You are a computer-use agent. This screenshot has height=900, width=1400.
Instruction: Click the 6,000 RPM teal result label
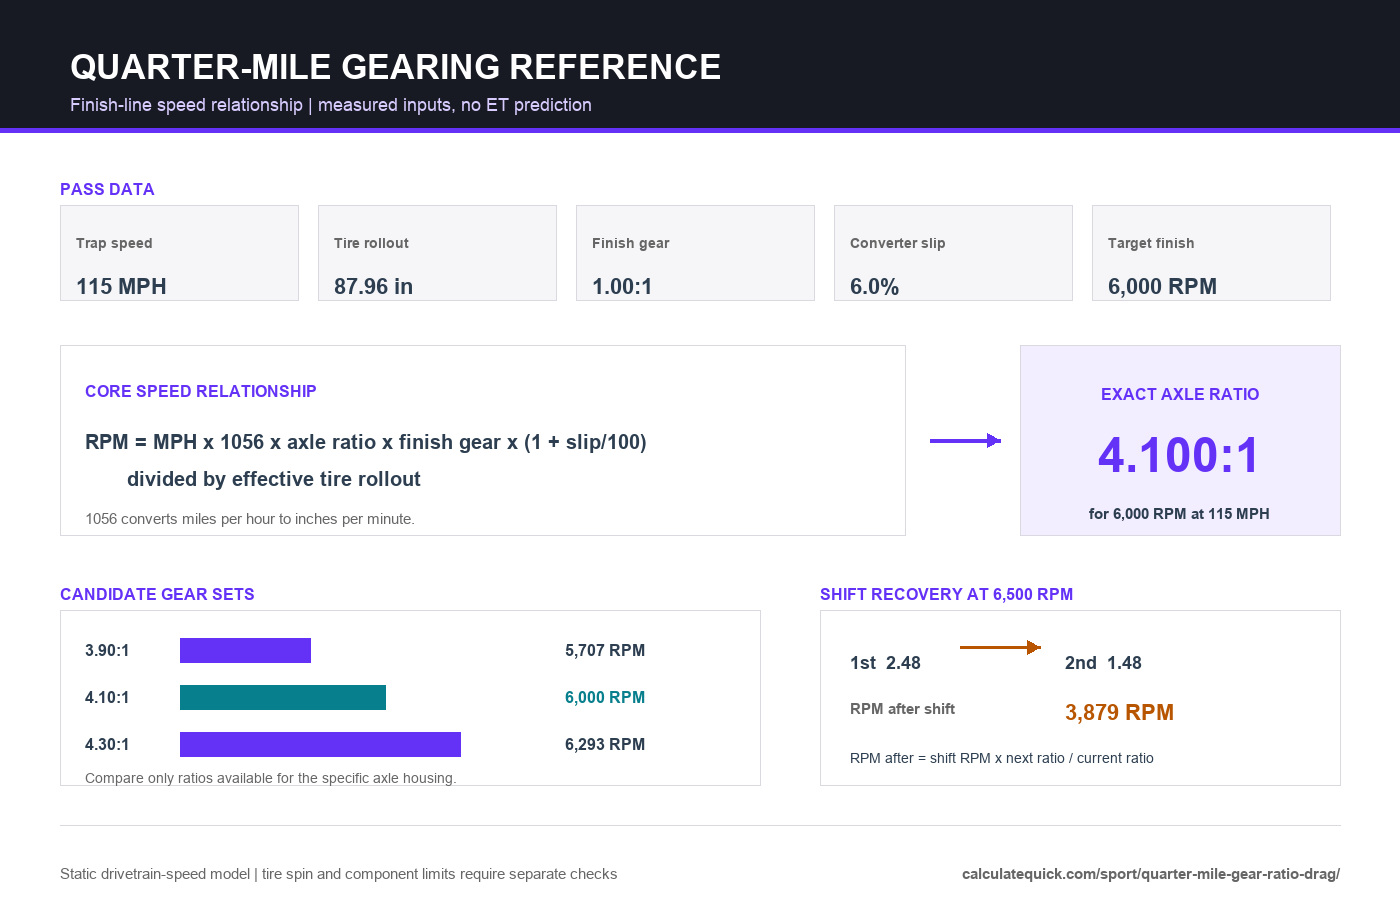pyautogui.click(x=605, y=697)
